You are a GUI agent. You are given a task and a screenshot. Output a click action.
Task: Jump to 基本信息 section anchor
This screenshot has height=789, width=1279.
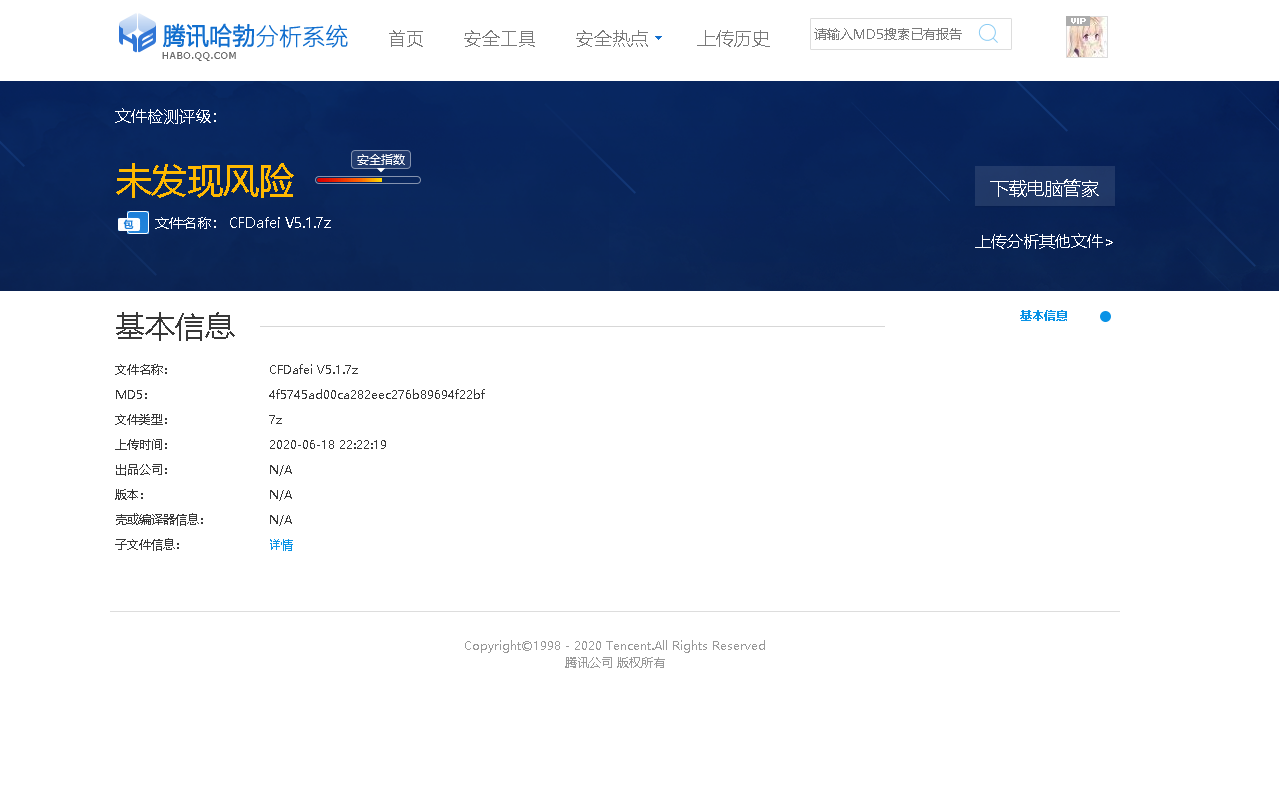pyautogui.click(x=1043, y=316)
